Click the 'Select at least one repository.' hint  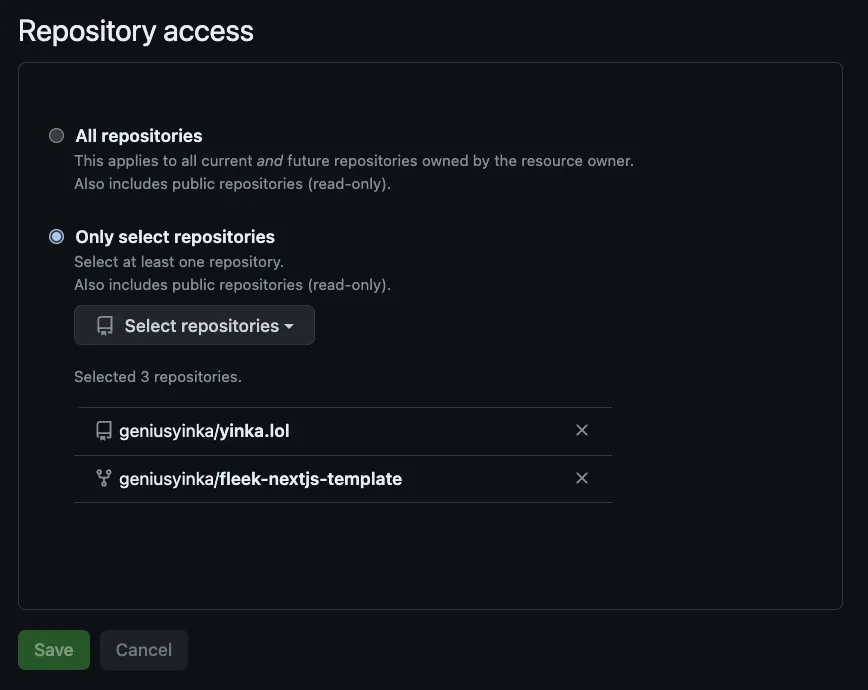pyautogui.click(x=179, y=262)
